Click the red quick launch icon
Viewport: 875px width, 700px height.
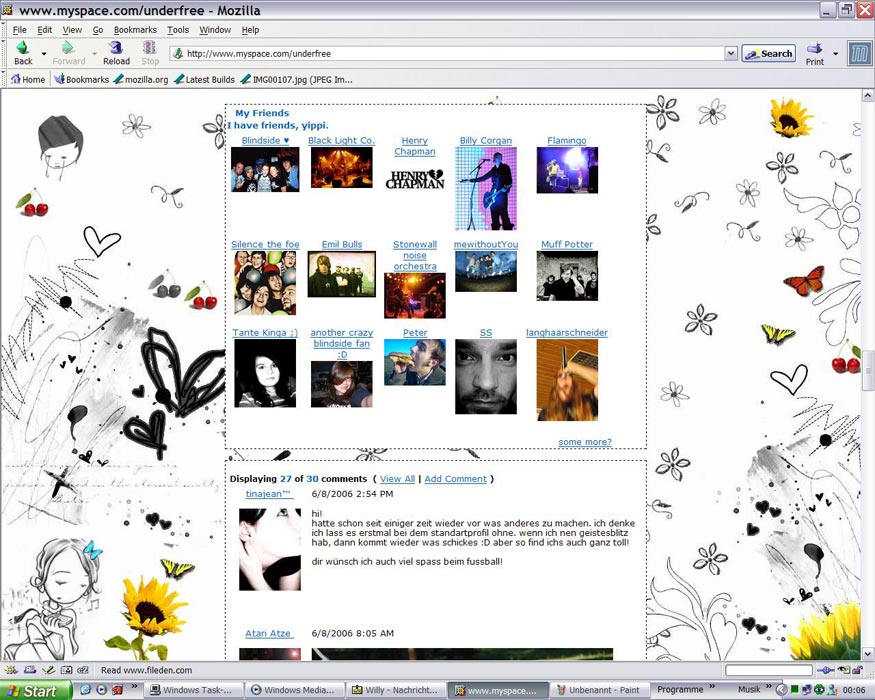[x=118, y=690]
